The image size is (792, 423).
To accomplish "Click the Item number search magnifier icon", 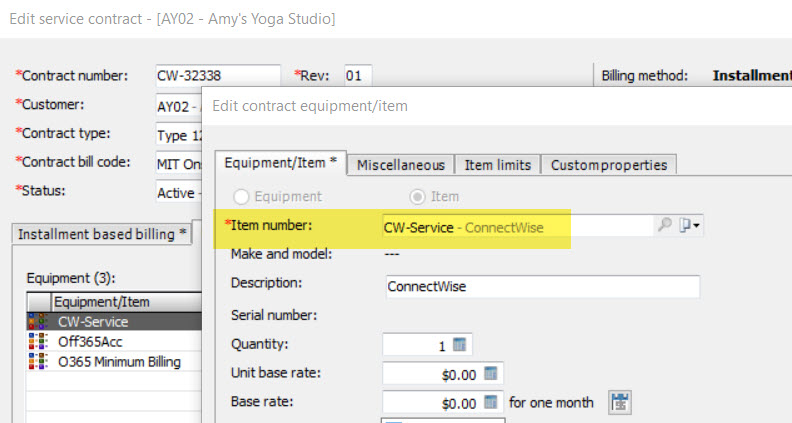I will pyautogui.click(x=664, y=226).
